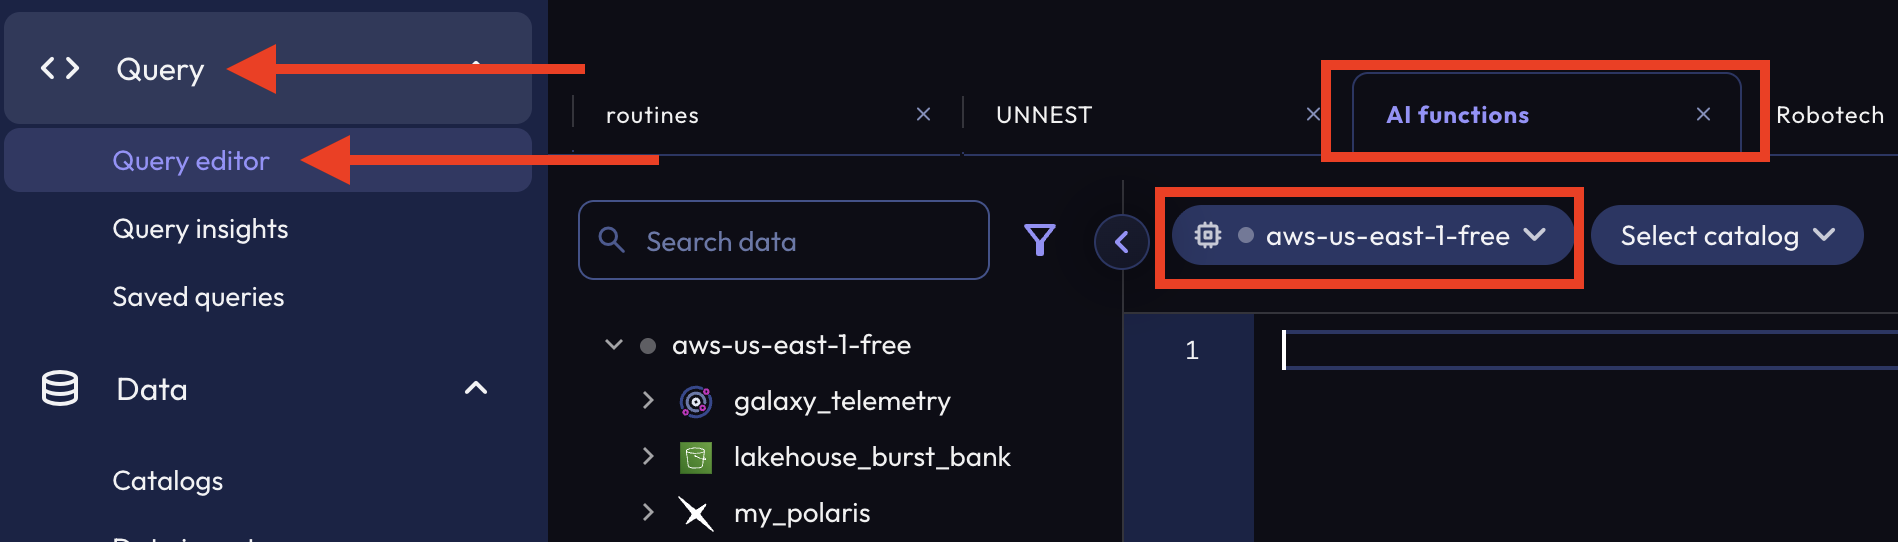The height and width of the screenshot is (542, 1898).
Task: Focus the Search data field
Action: [x=800, y=241]
